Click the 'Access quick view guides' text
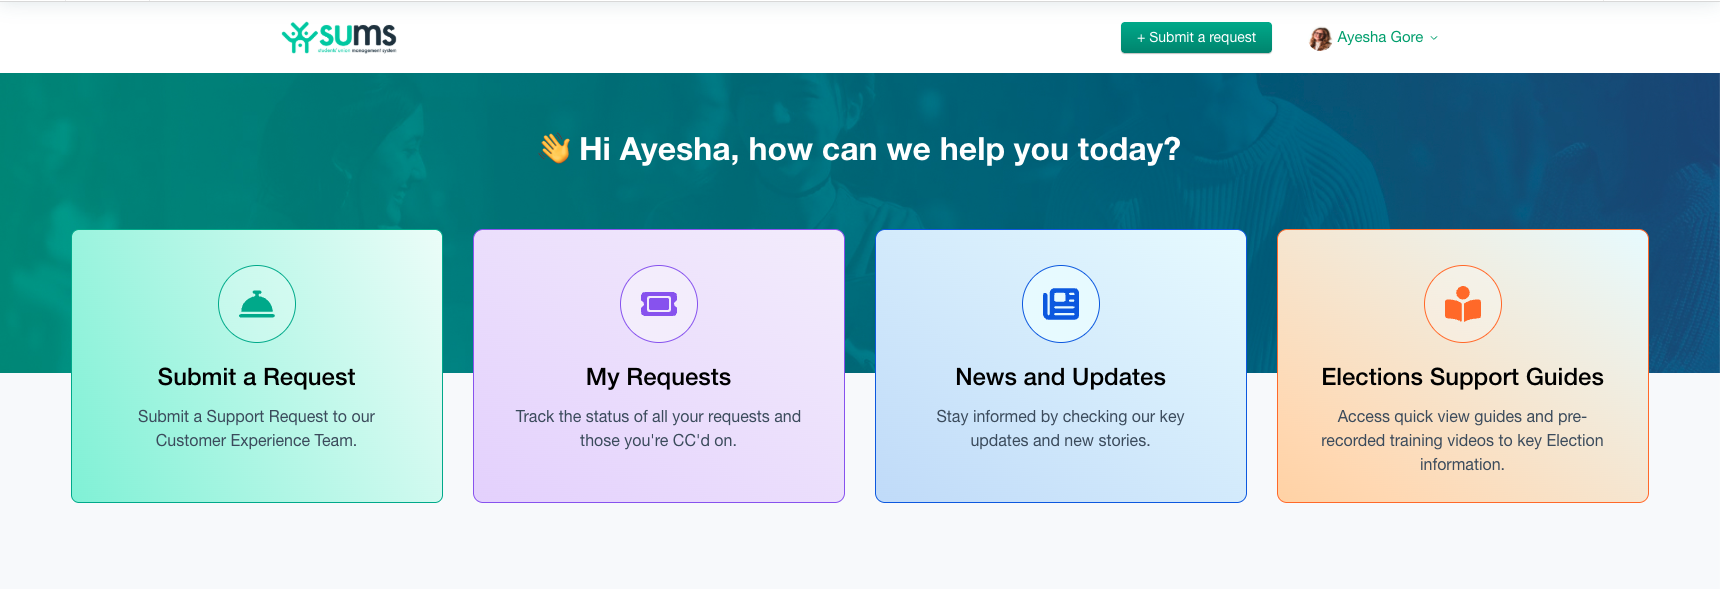The image size is (1720, 589). click(x=1463, y=417)
